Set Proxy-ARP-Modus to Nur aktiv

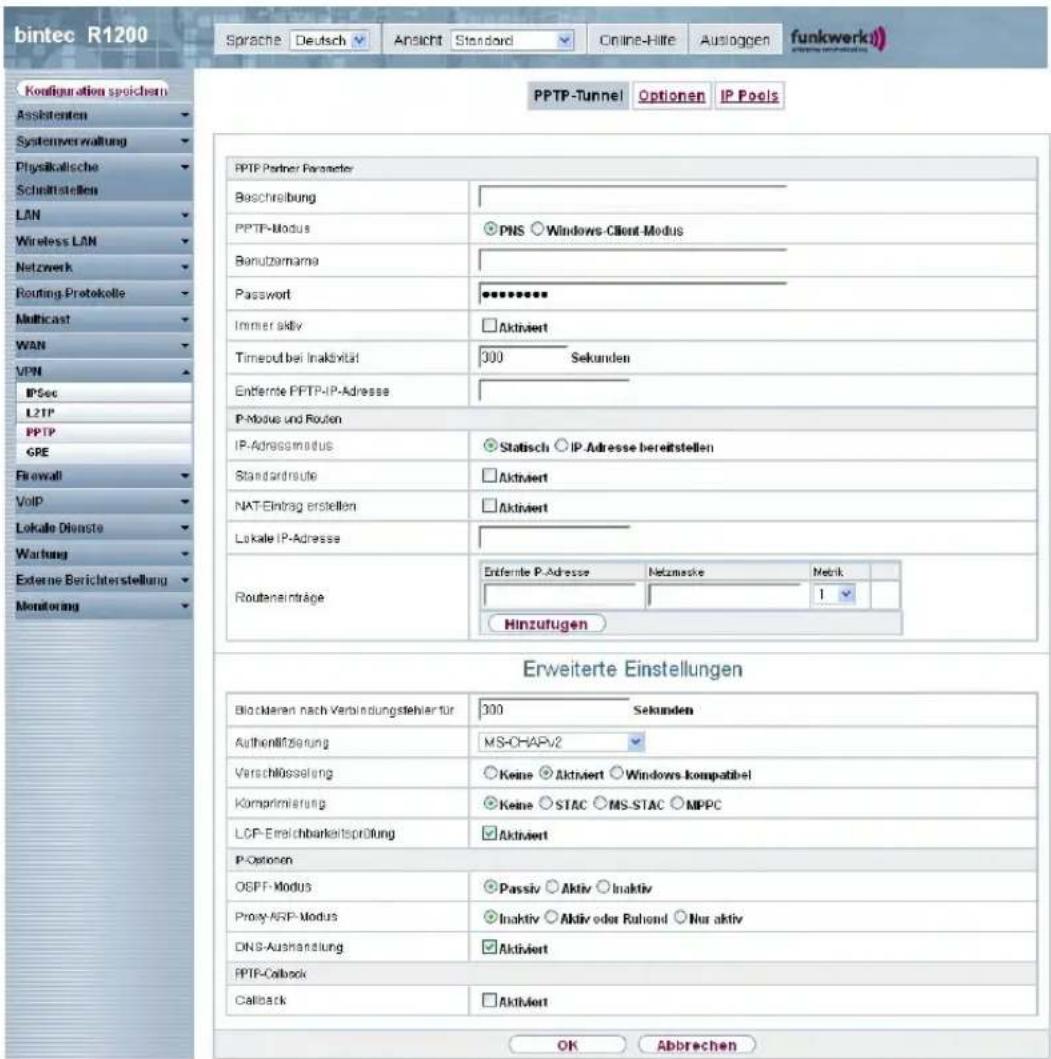pyautogui.click(x=680, y=917)
